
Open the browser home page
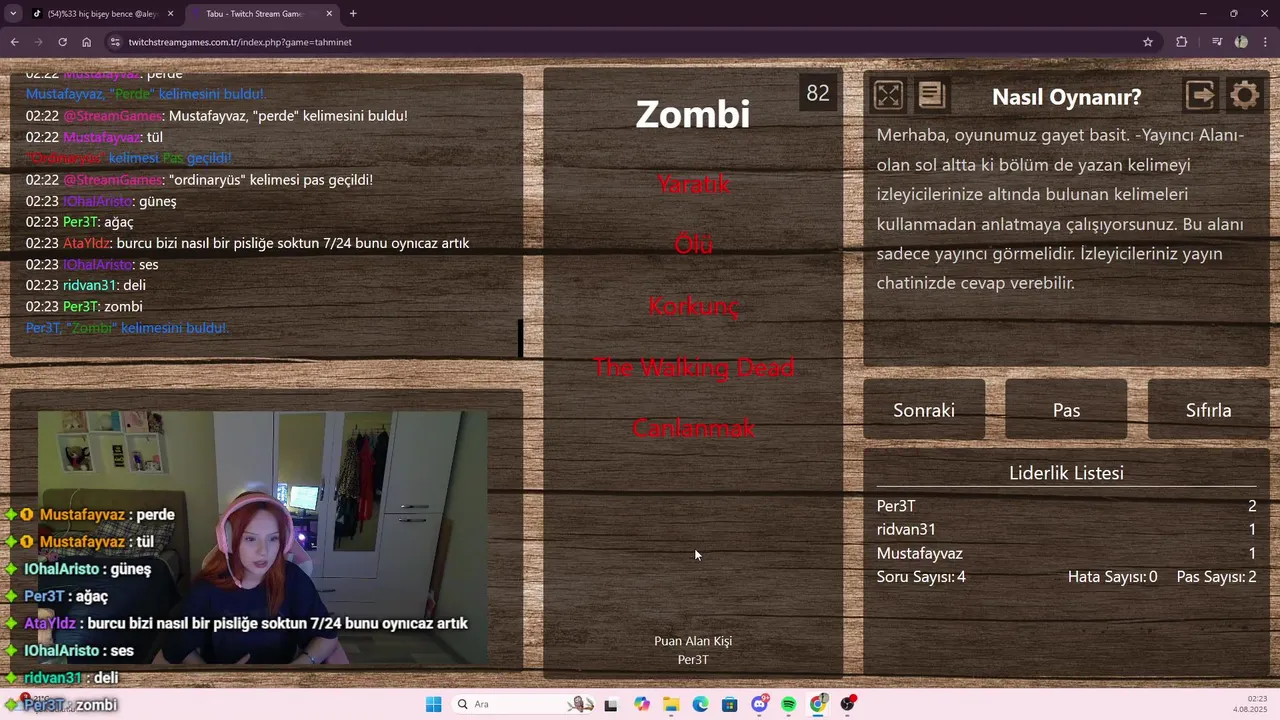coord(87,42)
